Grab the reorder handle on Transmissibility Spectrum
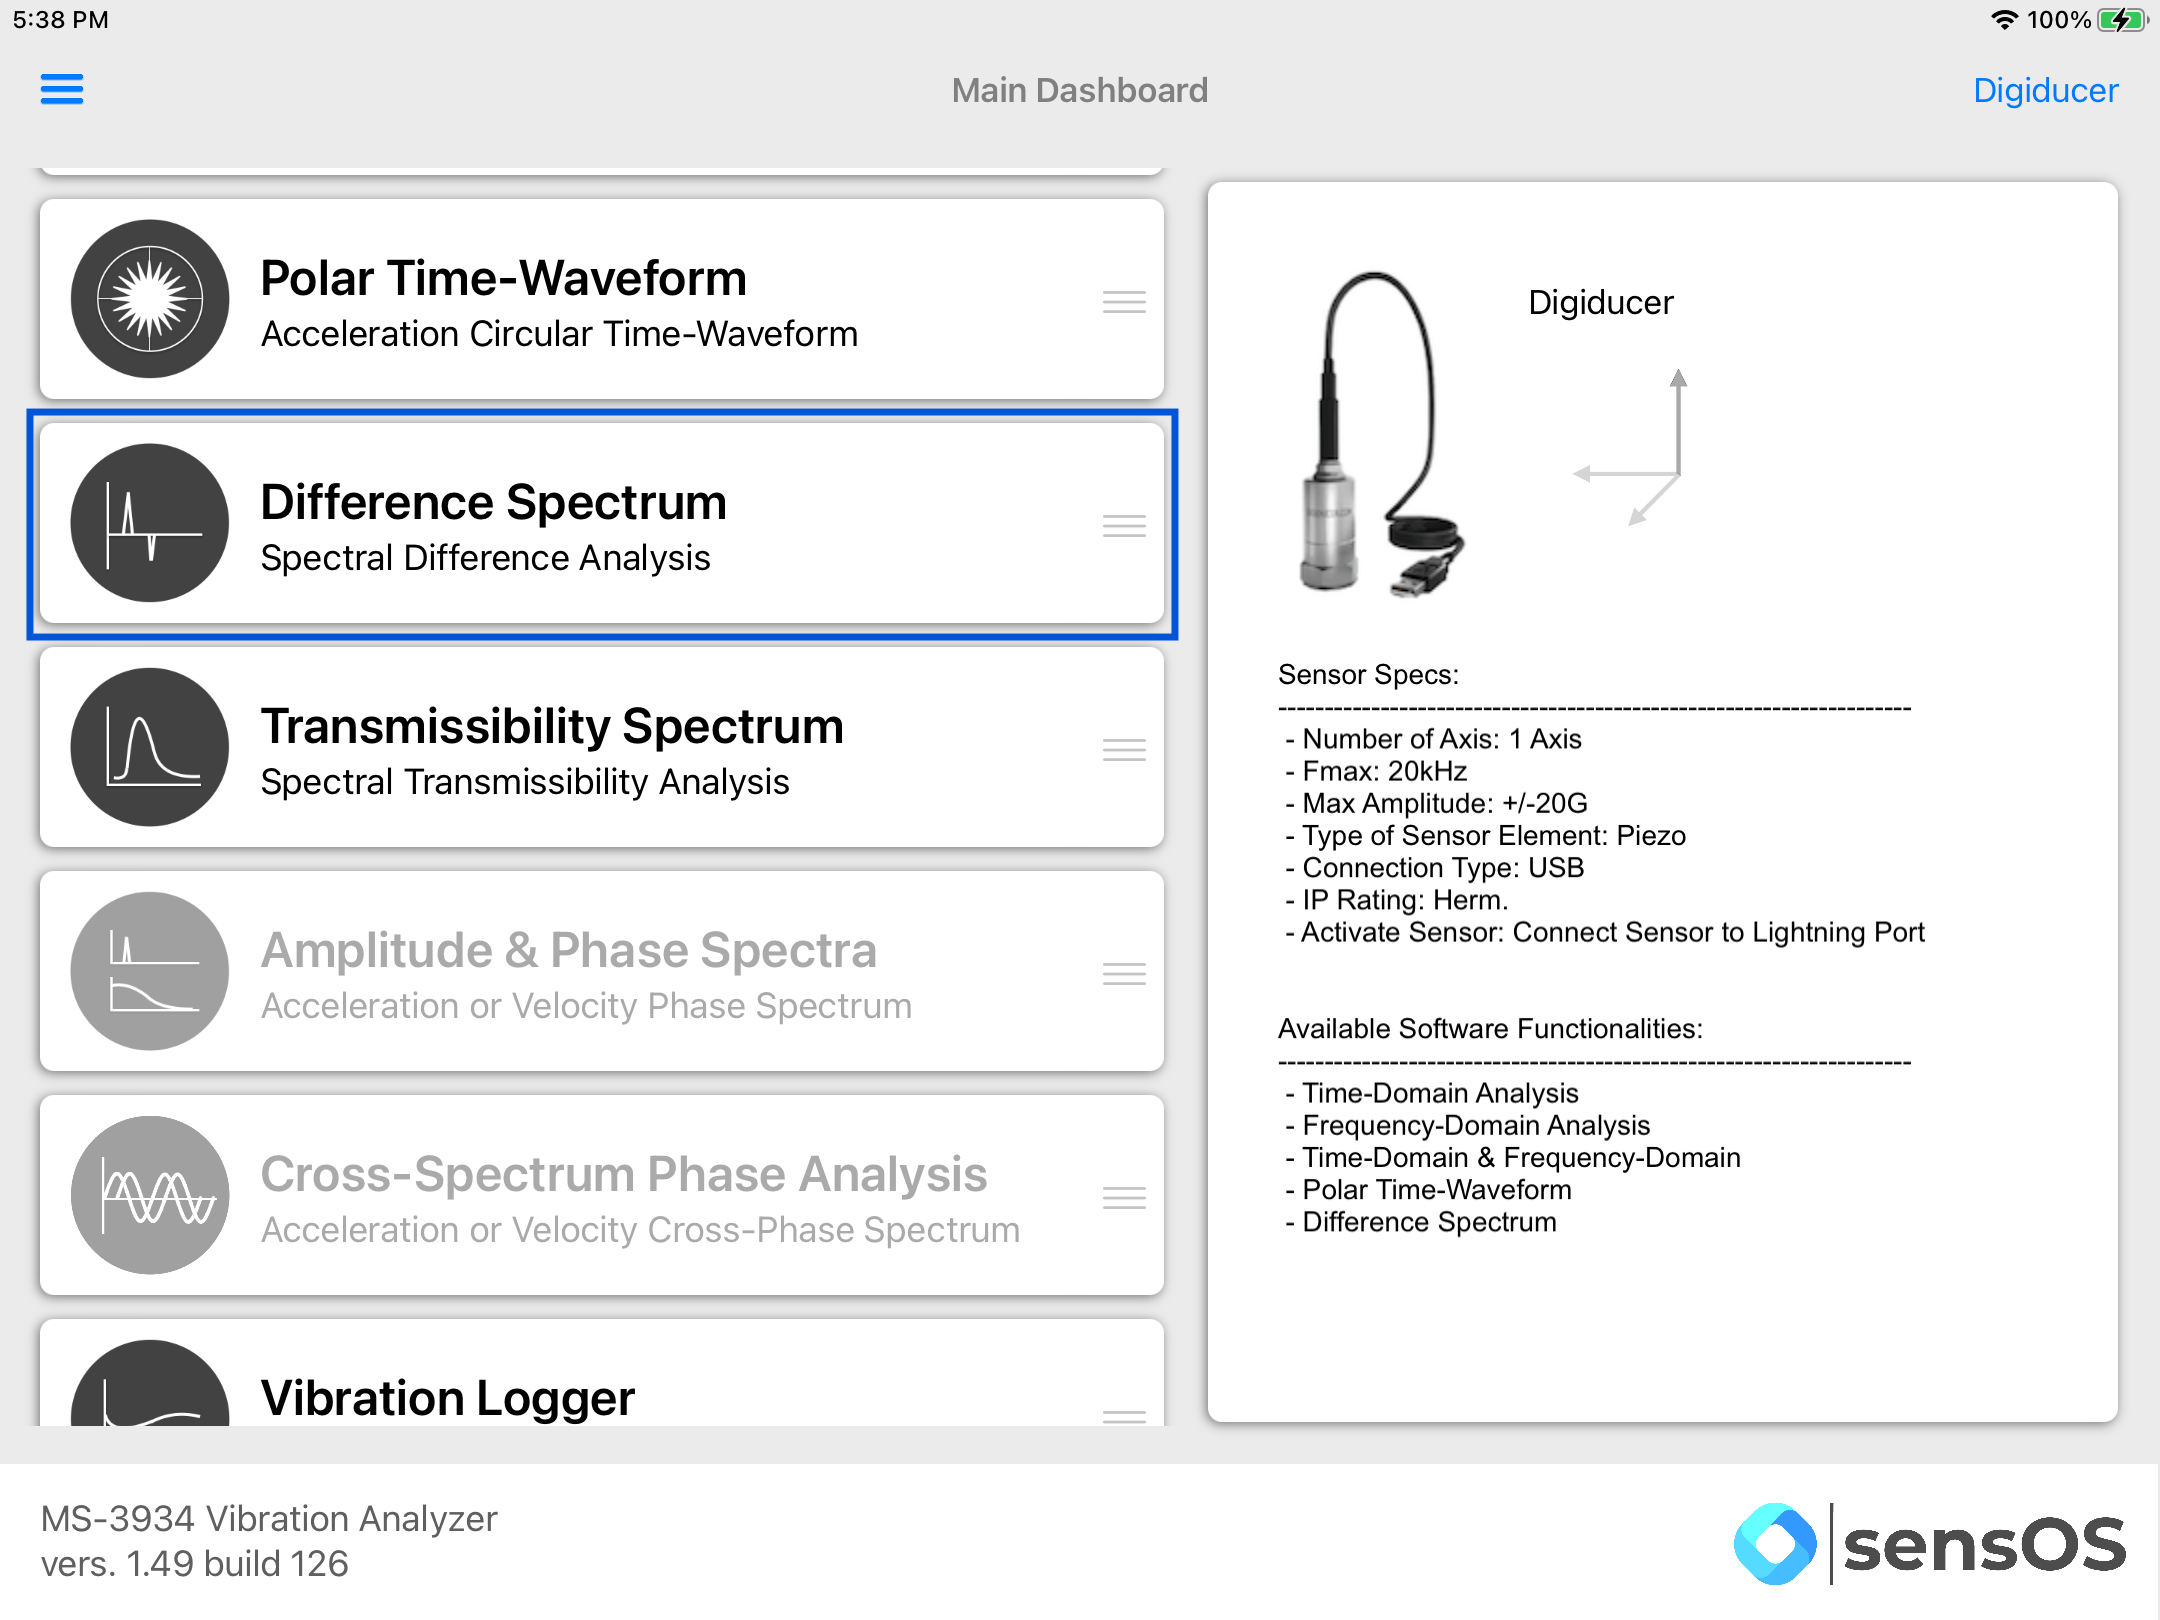2160x1620 pixels. [1124, 750]
